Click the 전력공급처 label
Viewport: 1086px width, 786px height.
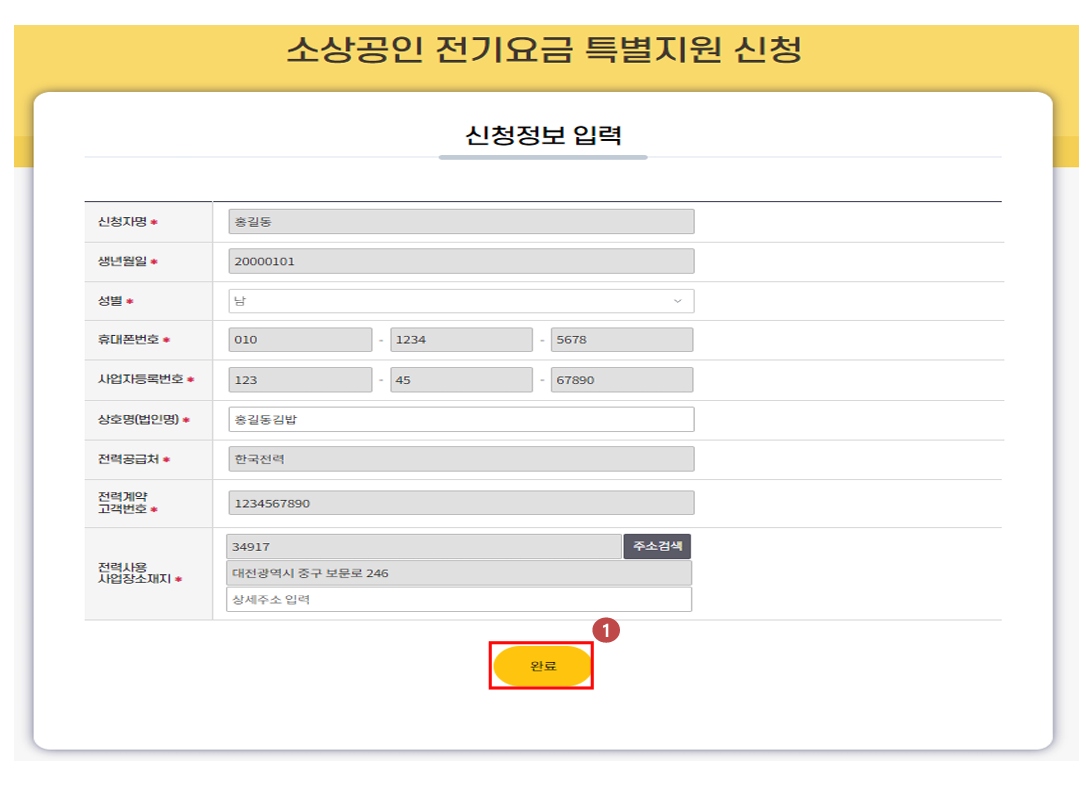coord(129,459)
